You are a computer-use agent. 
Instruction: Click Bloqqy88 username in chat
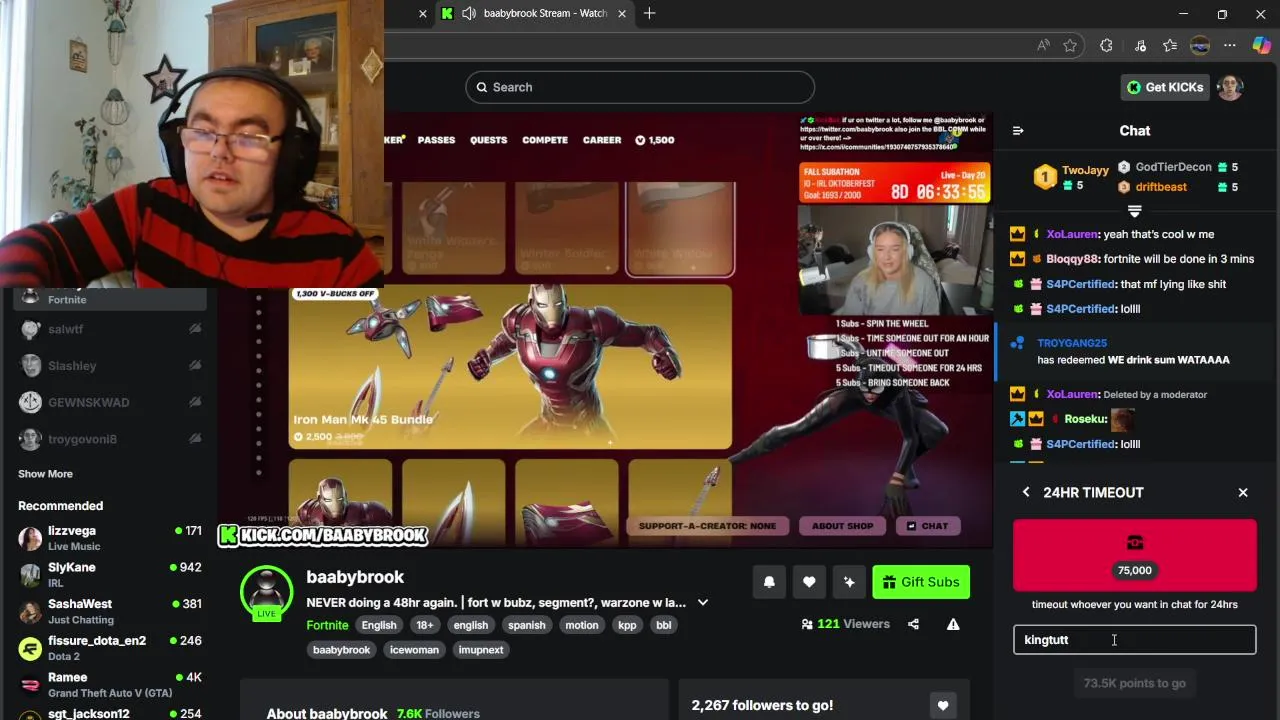click(x=1072, y=259)
